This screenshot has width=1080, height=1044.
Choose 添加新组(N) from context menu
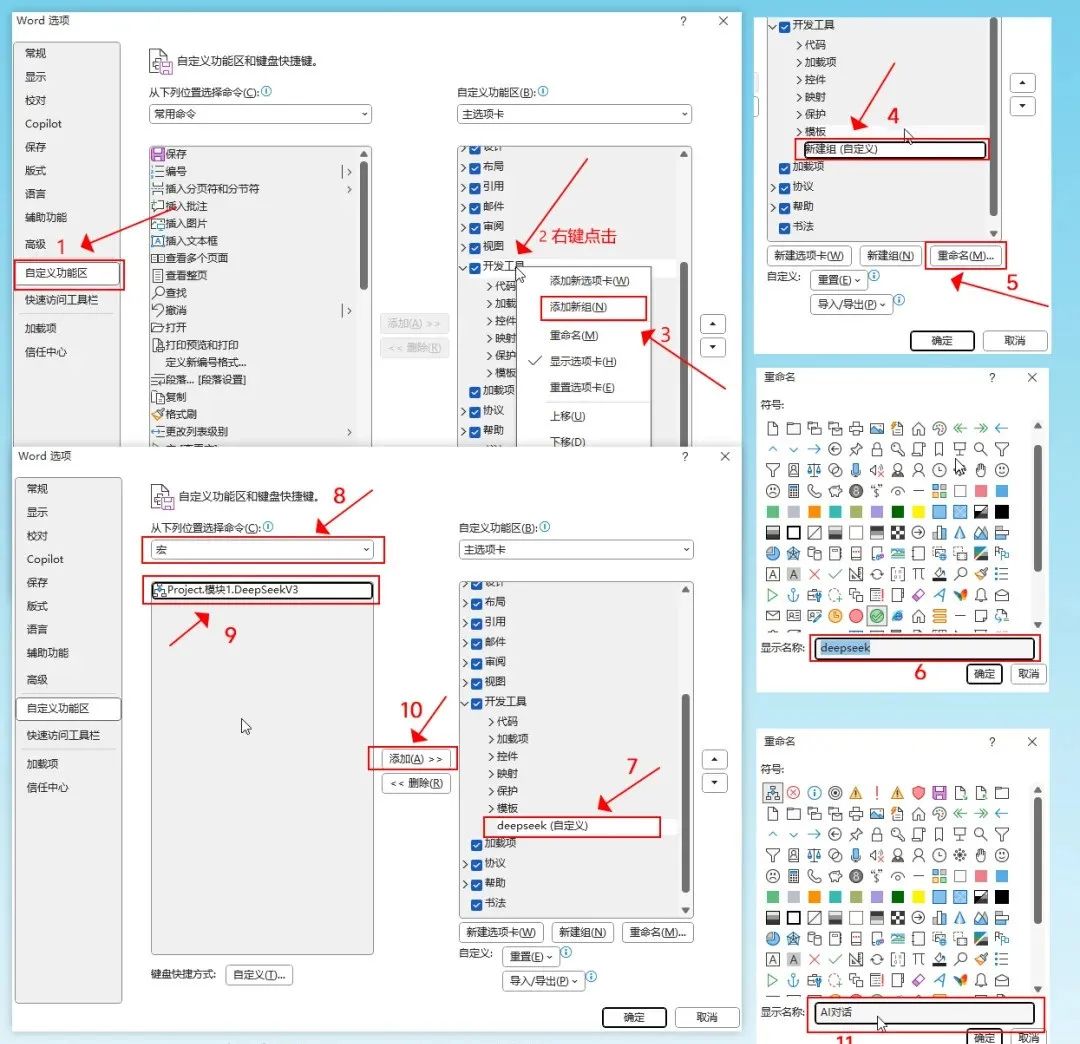click(x=578, y=307)
